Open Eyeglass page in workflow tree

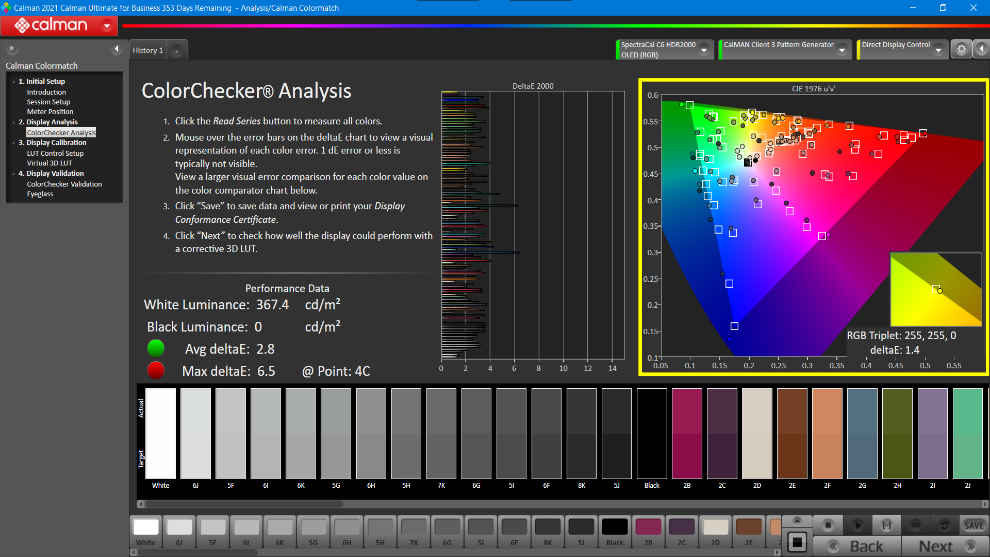pyautogui.click(x=40, y=194)
